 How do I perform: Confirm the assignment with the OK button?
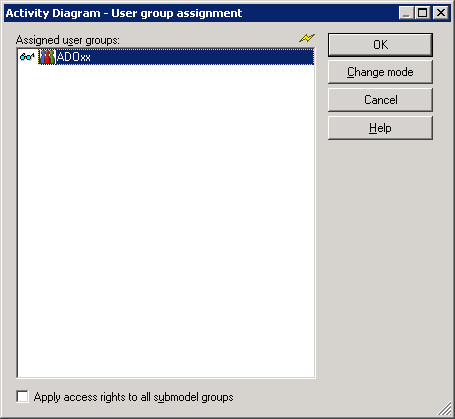point(380,45)
